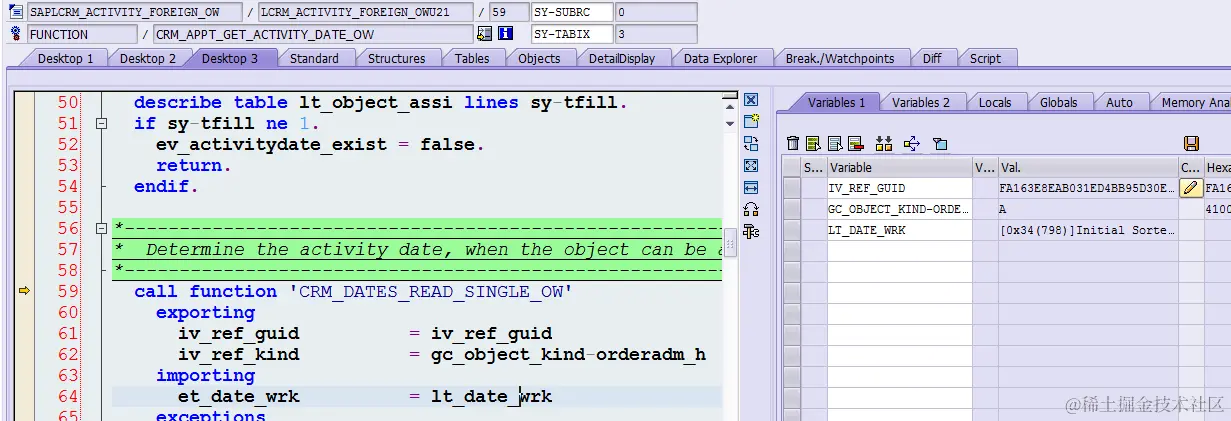Click the SY-SUBRC value field
Image resolution: width=1231 pixels, height=421 pixels.
pyautogui.click(x=656, y=13)
